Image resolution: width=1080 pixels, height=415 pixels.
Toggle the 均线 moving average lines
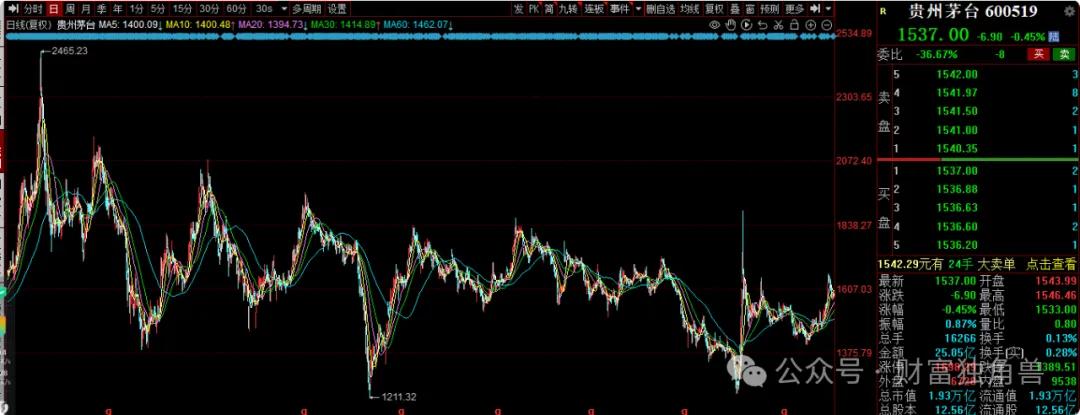point(689,9)
